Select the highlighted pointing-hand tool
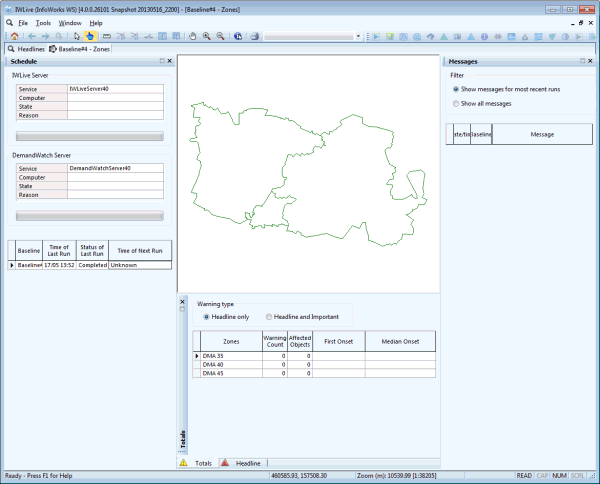The height and width of the screenshot is (484, 600). point(90,36)
